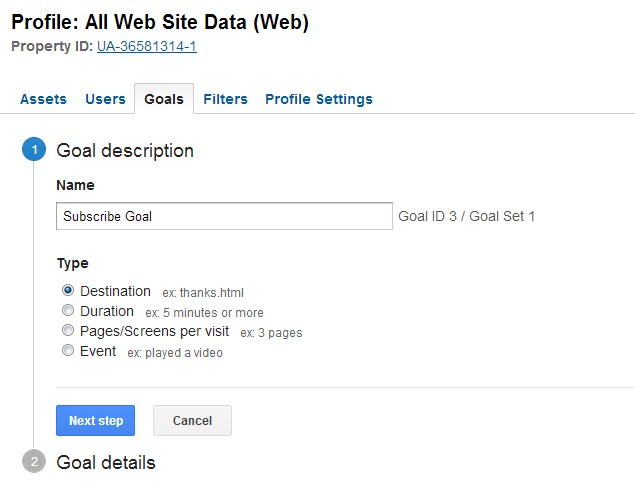This screenshot has height=504, width=635.
Task: Select the Destination radio button
Action: 68,290
